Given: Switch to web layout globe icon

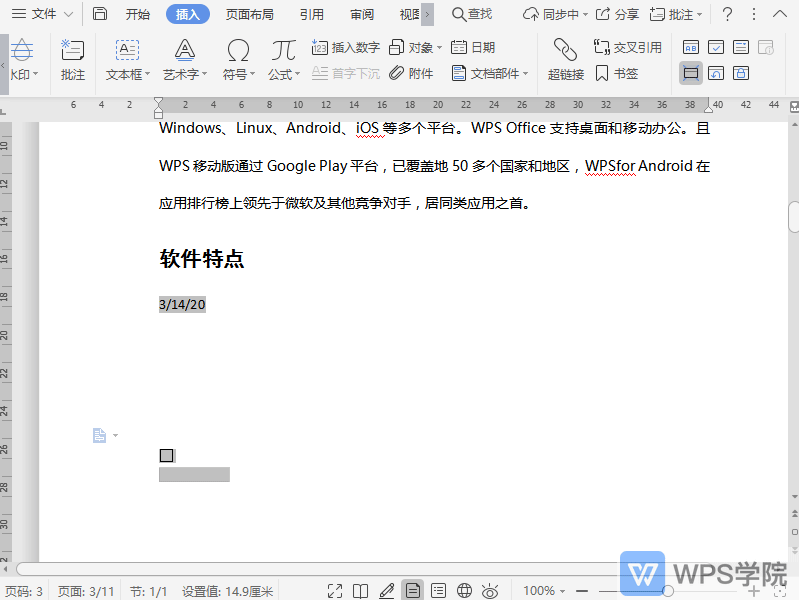Looking at the screenshot, I should (464, 591).
